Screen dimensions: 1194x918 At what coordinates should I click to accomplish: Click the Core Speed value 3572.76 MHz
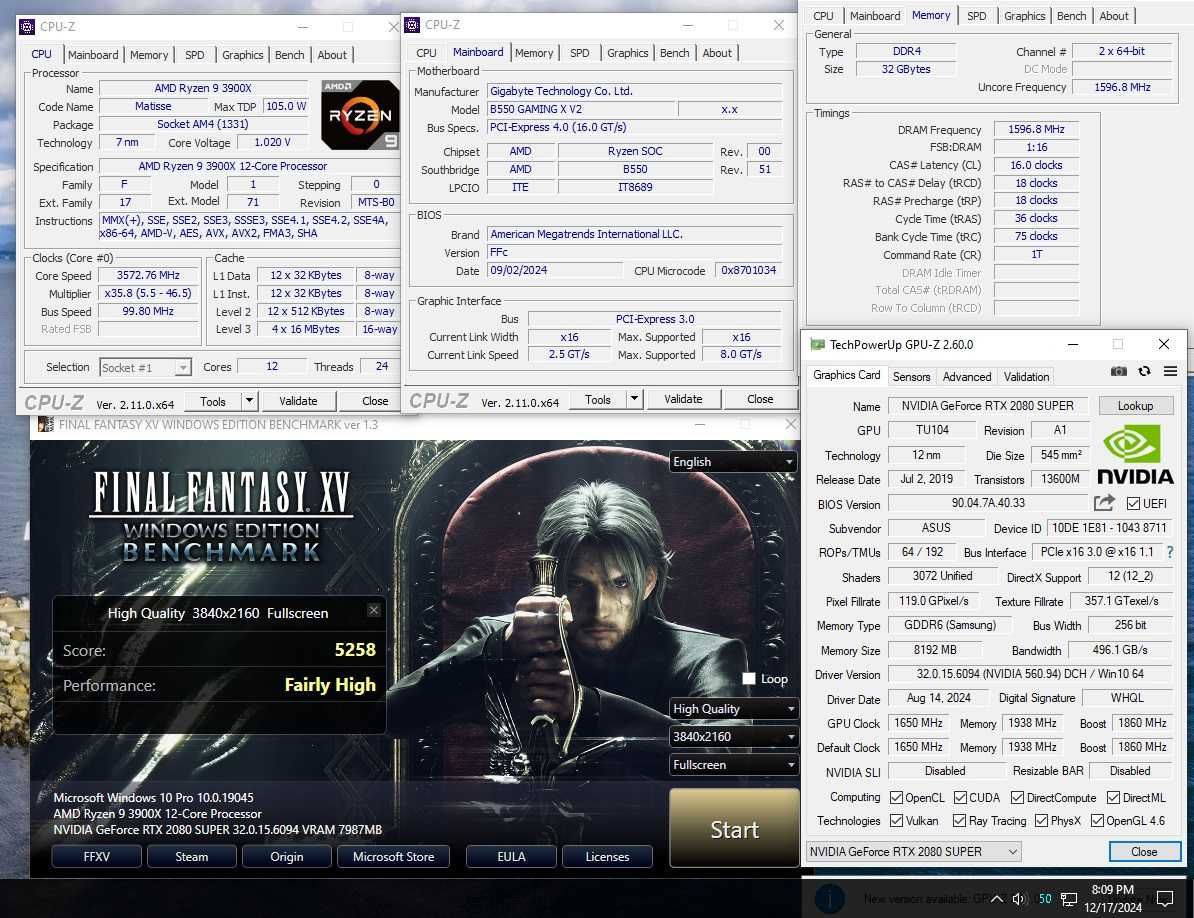tap(148, 276)
